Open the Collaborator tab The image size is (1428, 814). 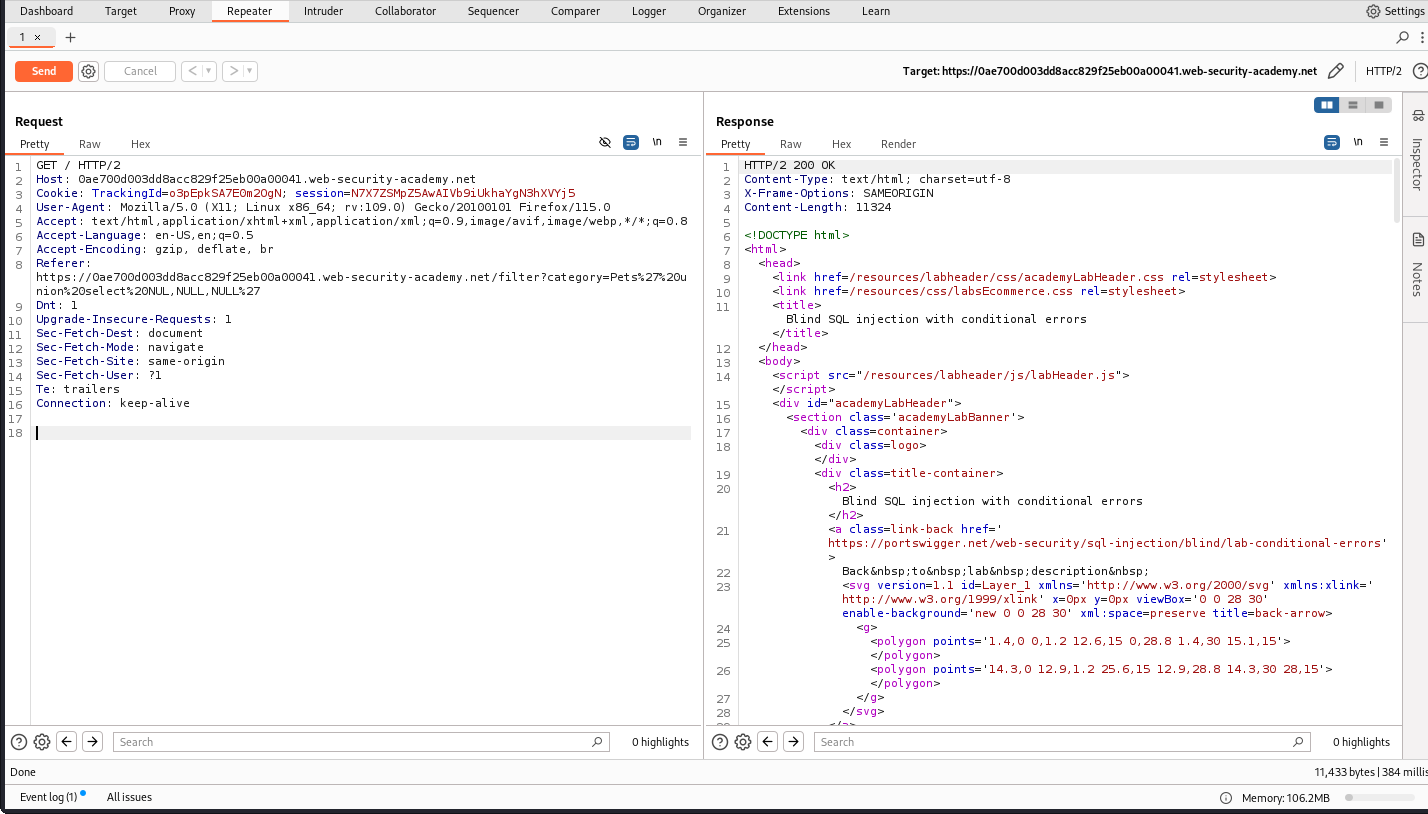point(405,11)
